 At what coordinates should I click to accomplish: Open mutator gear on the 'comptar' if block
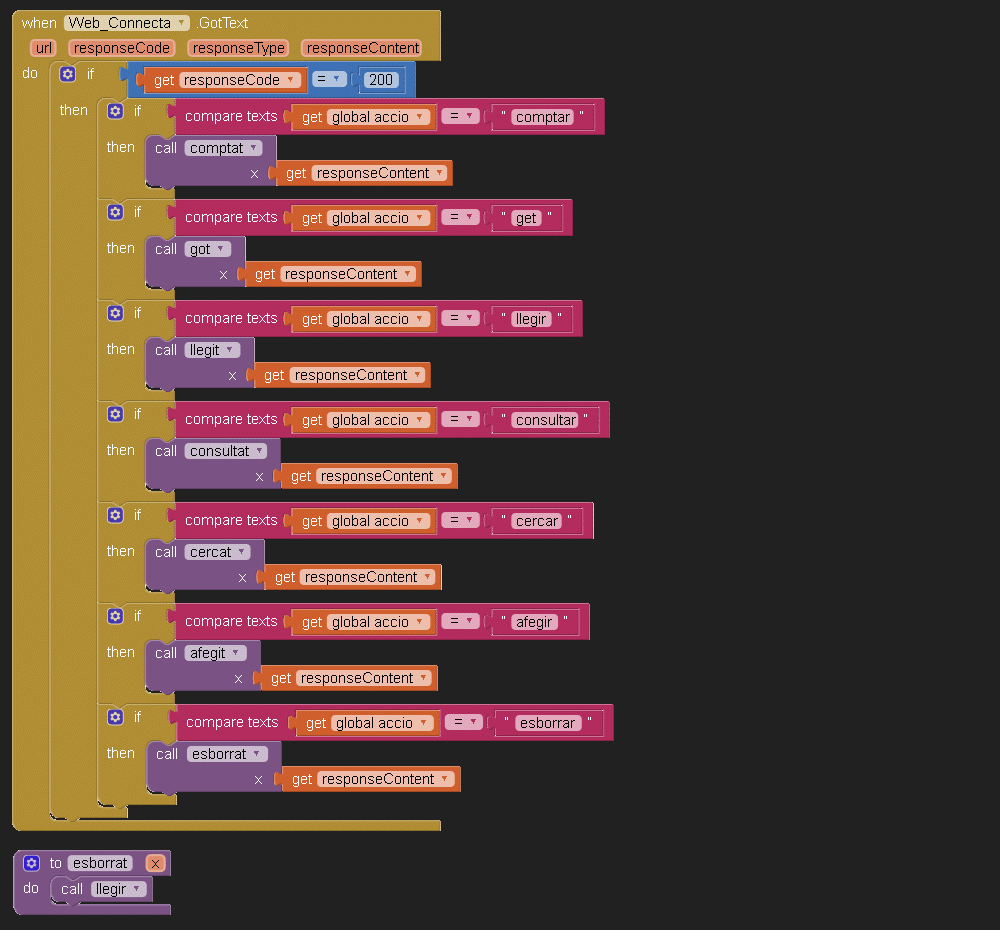click(x=115, y=111)
